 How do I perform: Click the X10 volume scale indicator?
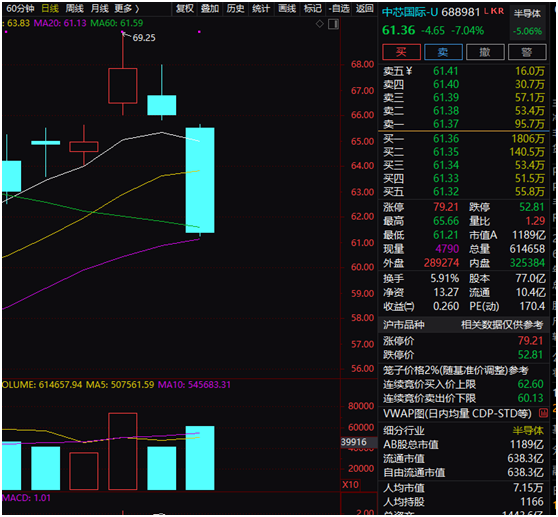coord(350,485)
